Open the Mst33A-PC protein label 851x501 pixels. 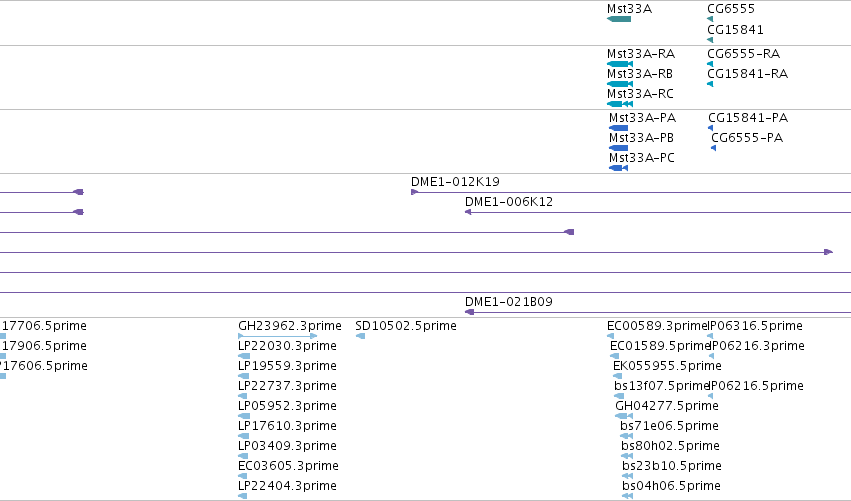tap(642, 158)
